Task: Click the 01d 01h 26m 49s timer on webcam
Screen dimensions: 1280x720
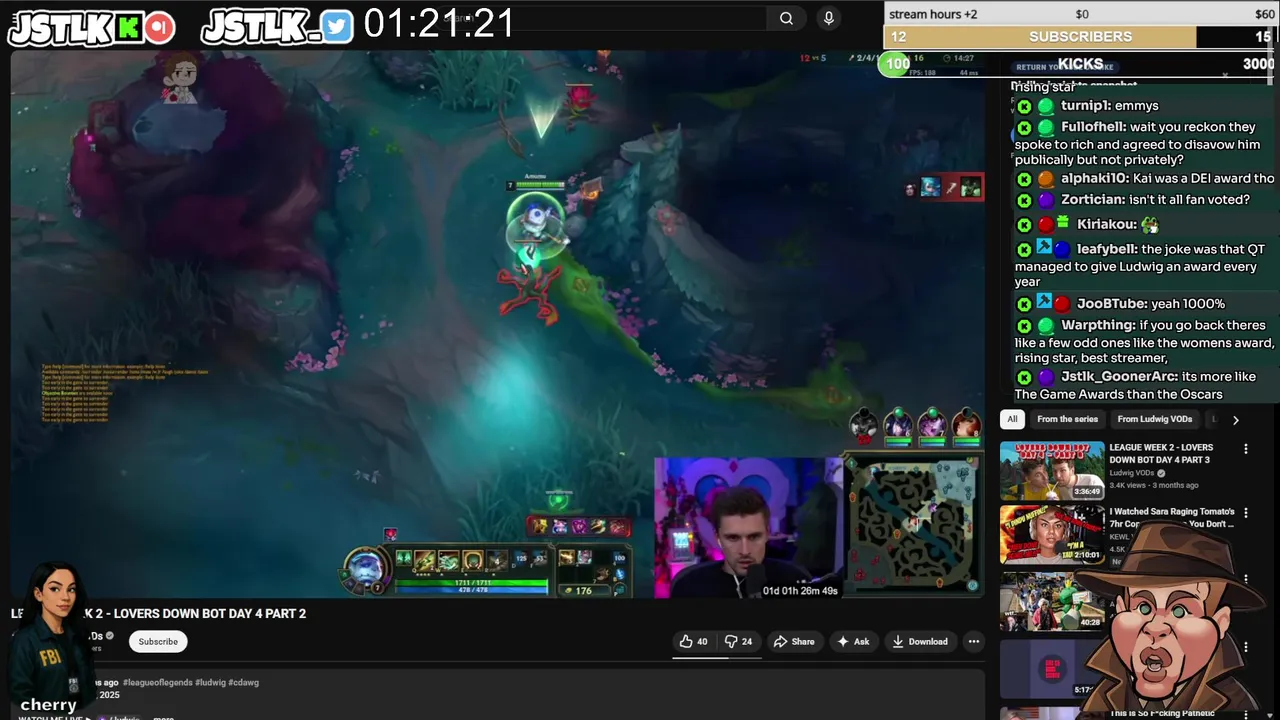Action: pos(800,590)
